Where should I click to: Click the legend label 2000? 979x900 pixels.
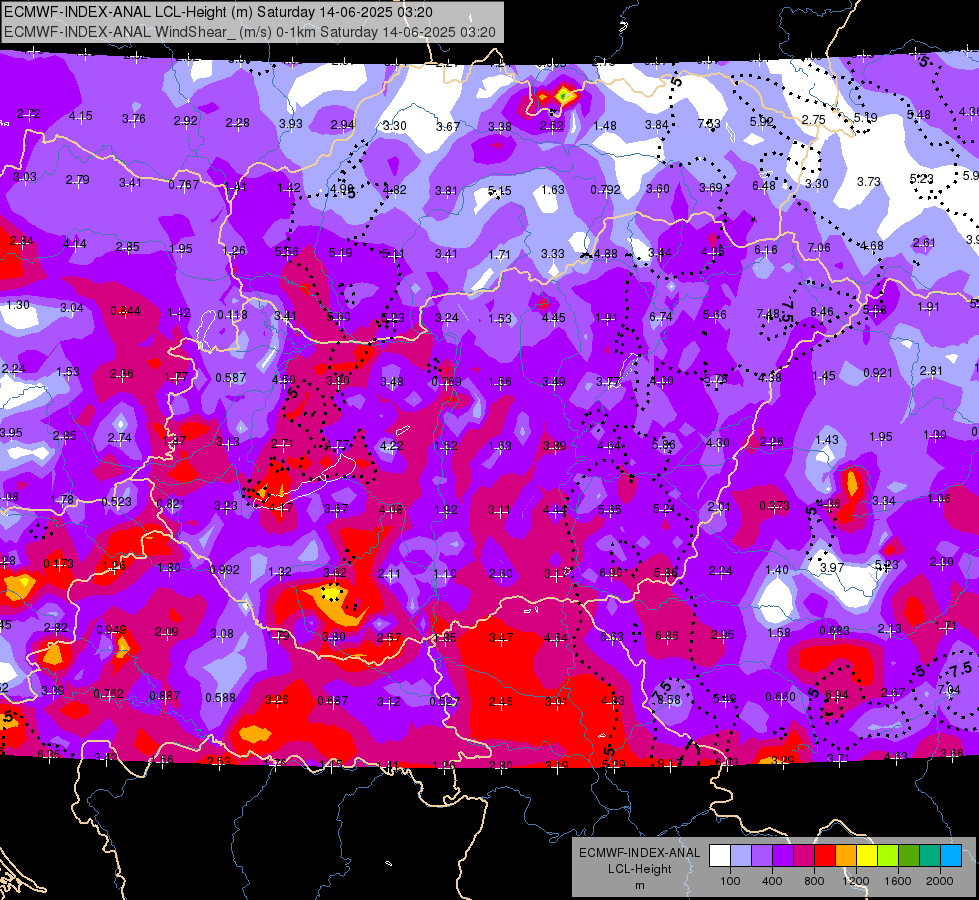tap(940, 881)
